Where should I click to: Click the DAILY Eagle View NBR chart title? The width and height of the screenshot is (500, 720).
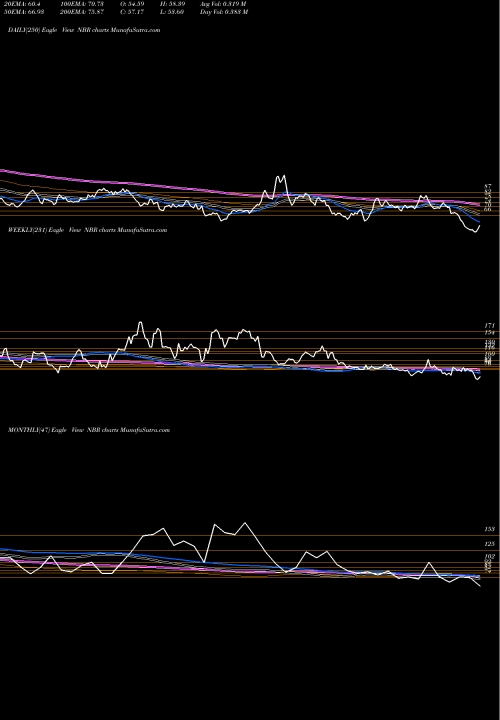84,30
